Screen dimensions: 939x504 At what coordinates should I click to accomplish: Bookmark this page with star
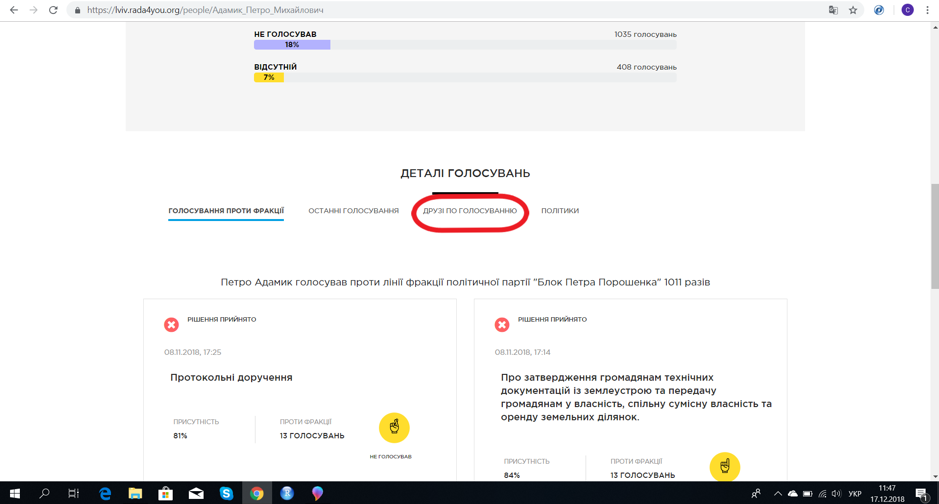(x=853, y=10)
